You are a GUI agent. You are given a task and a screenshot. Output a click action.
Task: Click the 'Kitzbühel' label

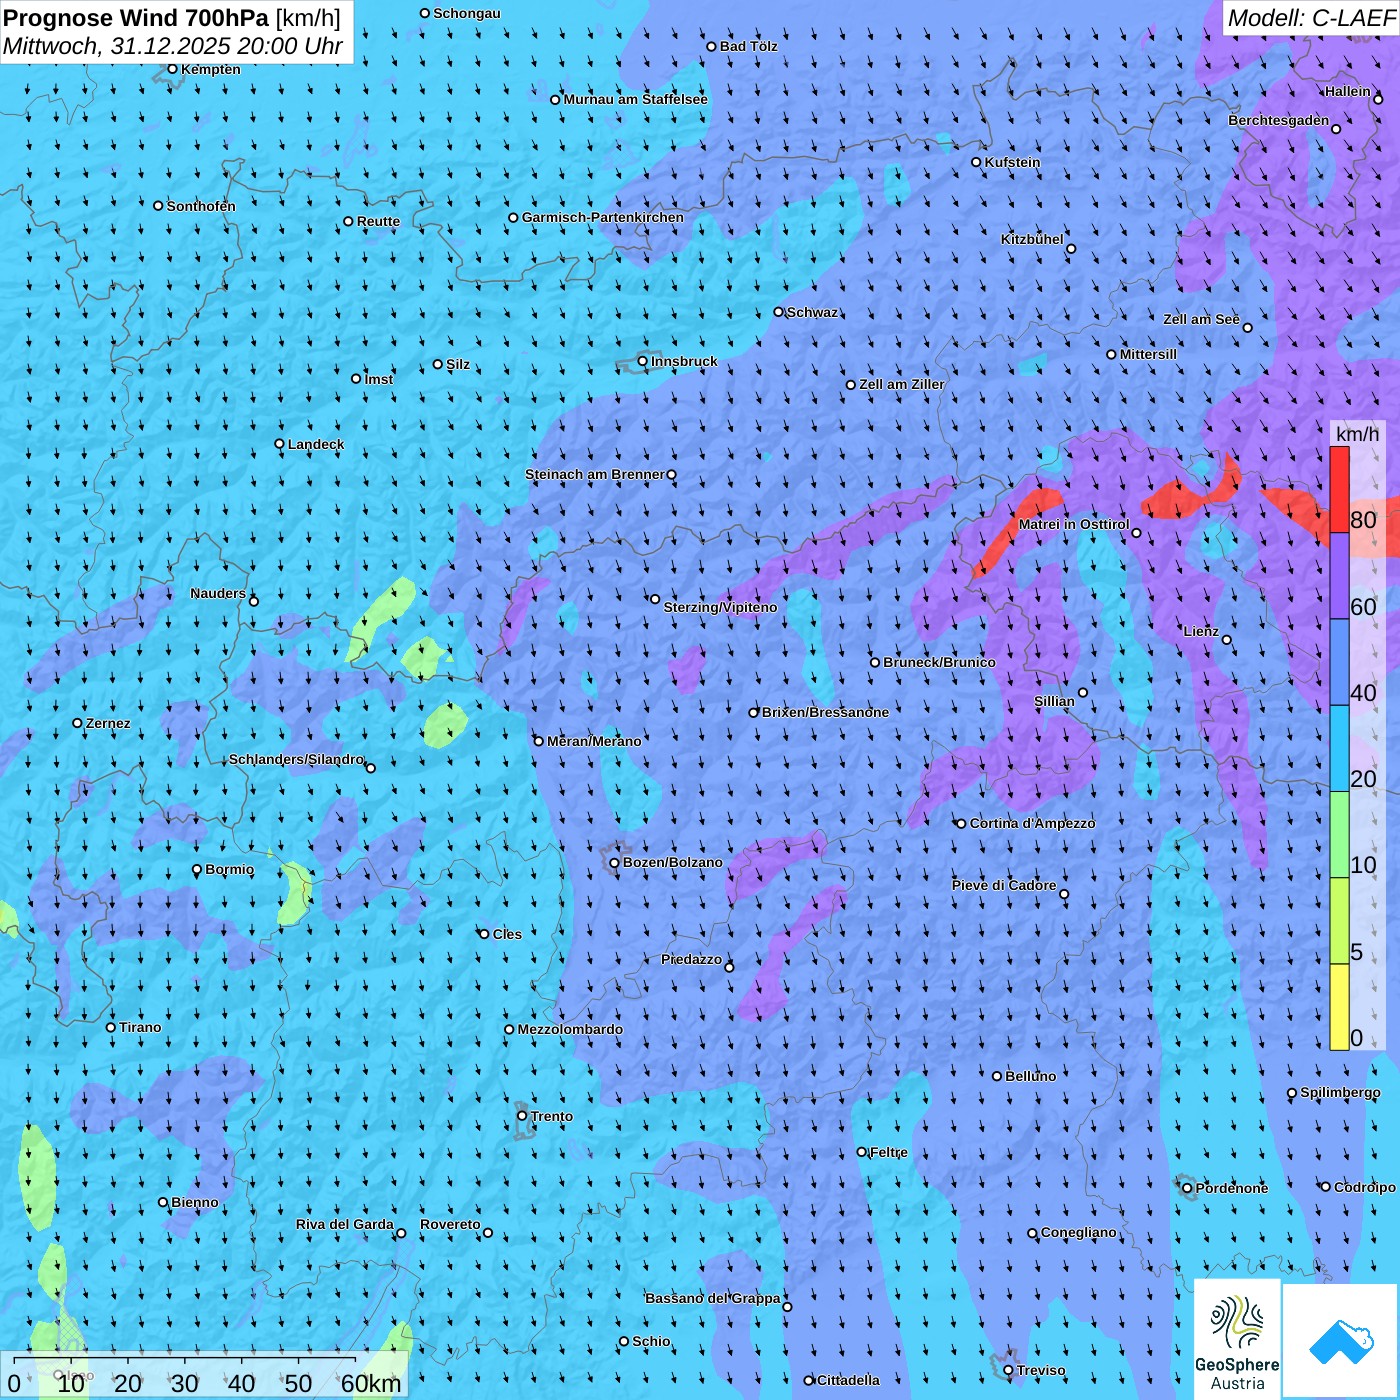[x=1032, y=239]
